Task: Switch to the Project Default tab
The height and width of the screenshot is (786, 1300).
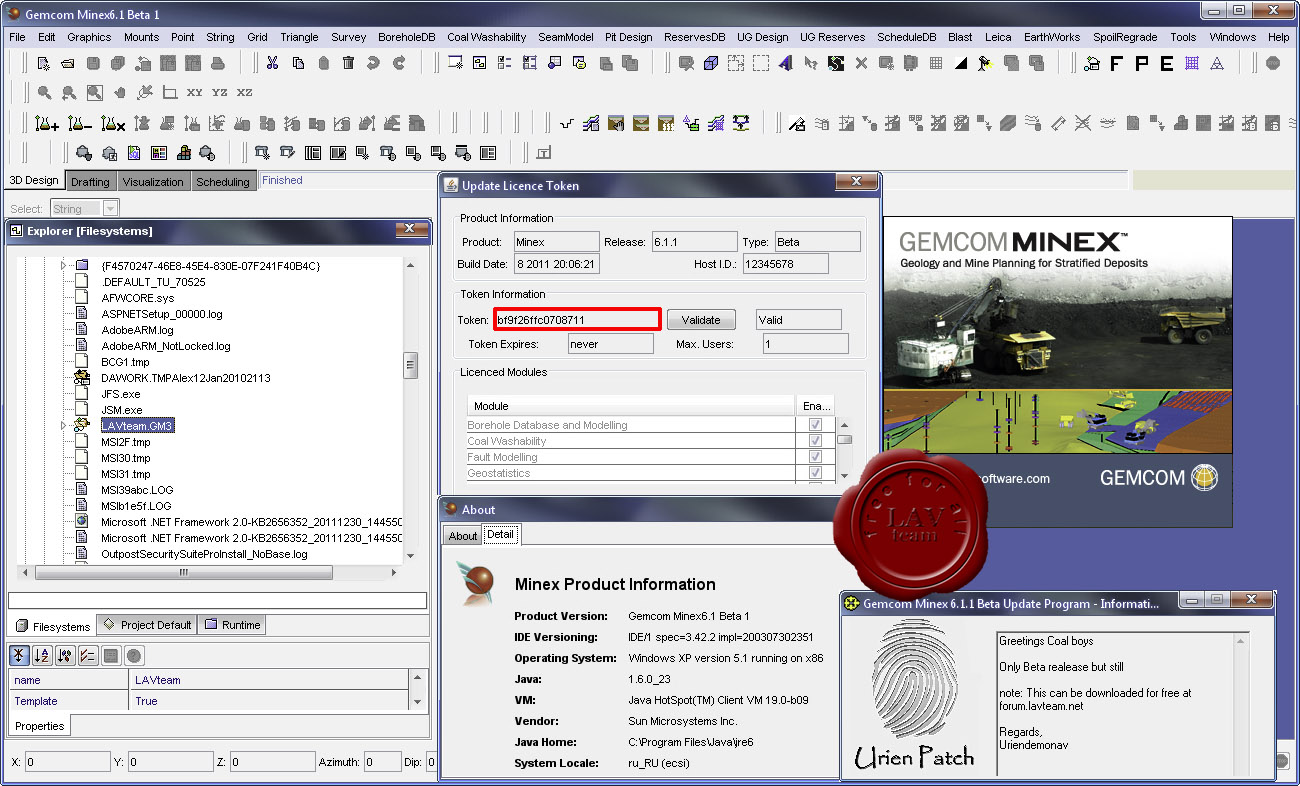Action: point(147,625)
